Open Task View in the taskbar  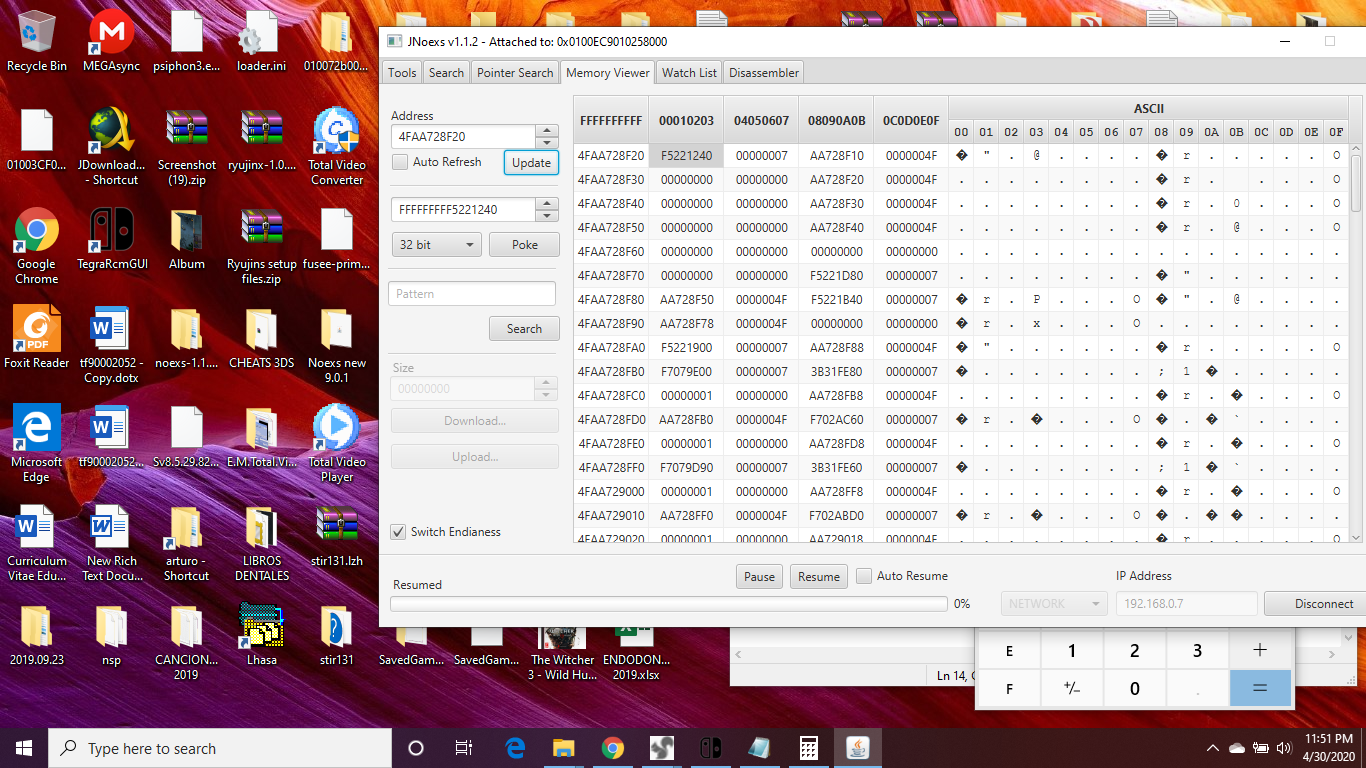464,748
